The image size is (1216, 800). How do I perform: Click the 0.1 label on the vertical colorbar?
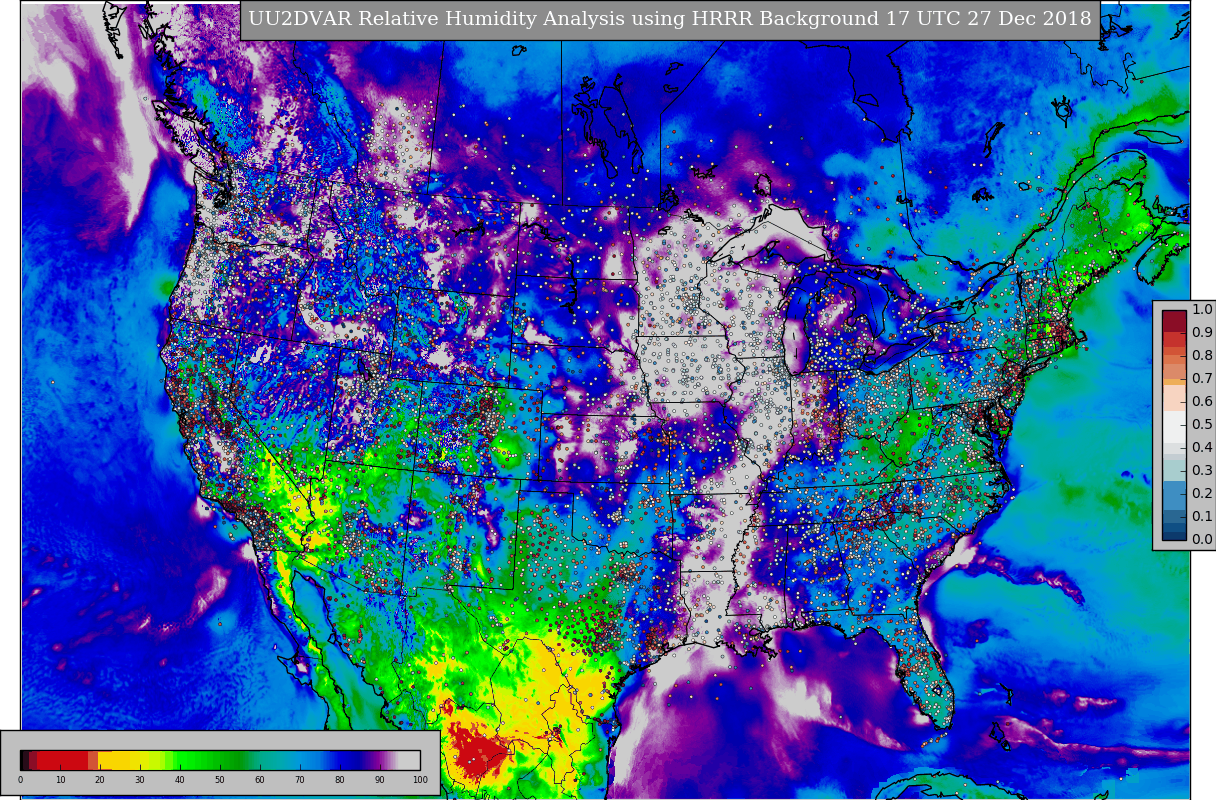pyautogui.click(x=1202, y=516)
